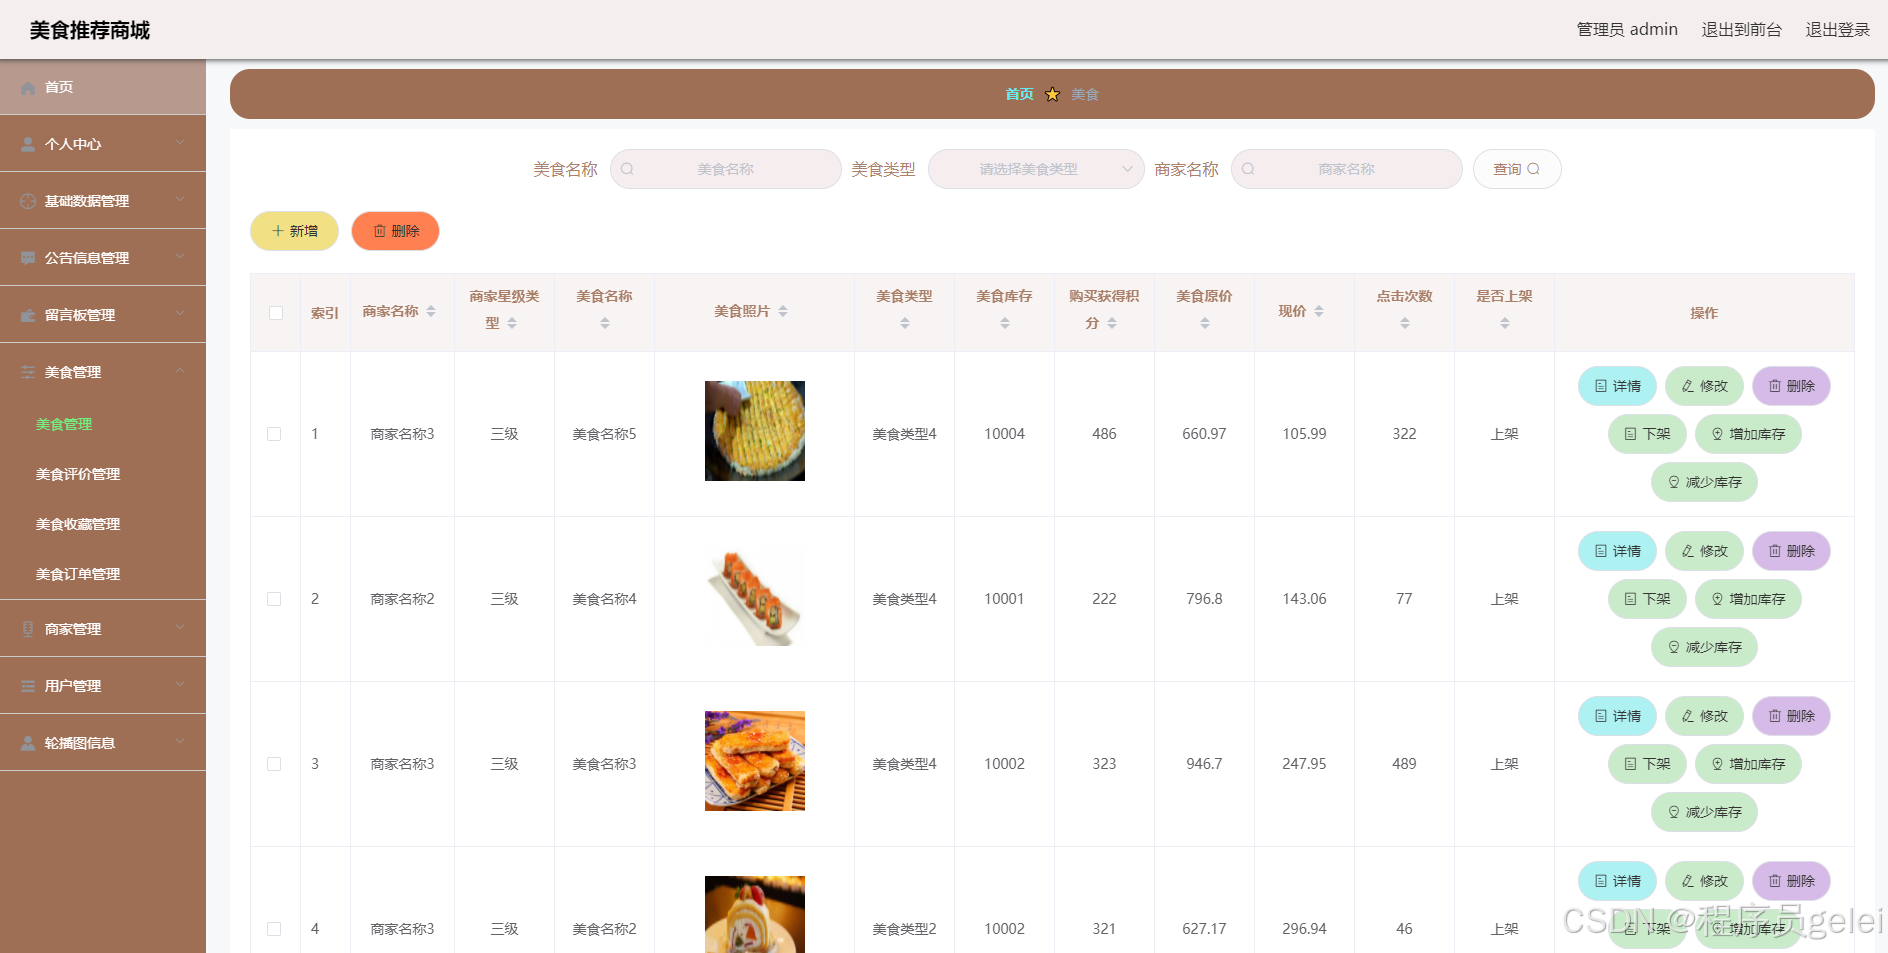Click 下架 for 美食名称5 row

tap(1647, 434)
